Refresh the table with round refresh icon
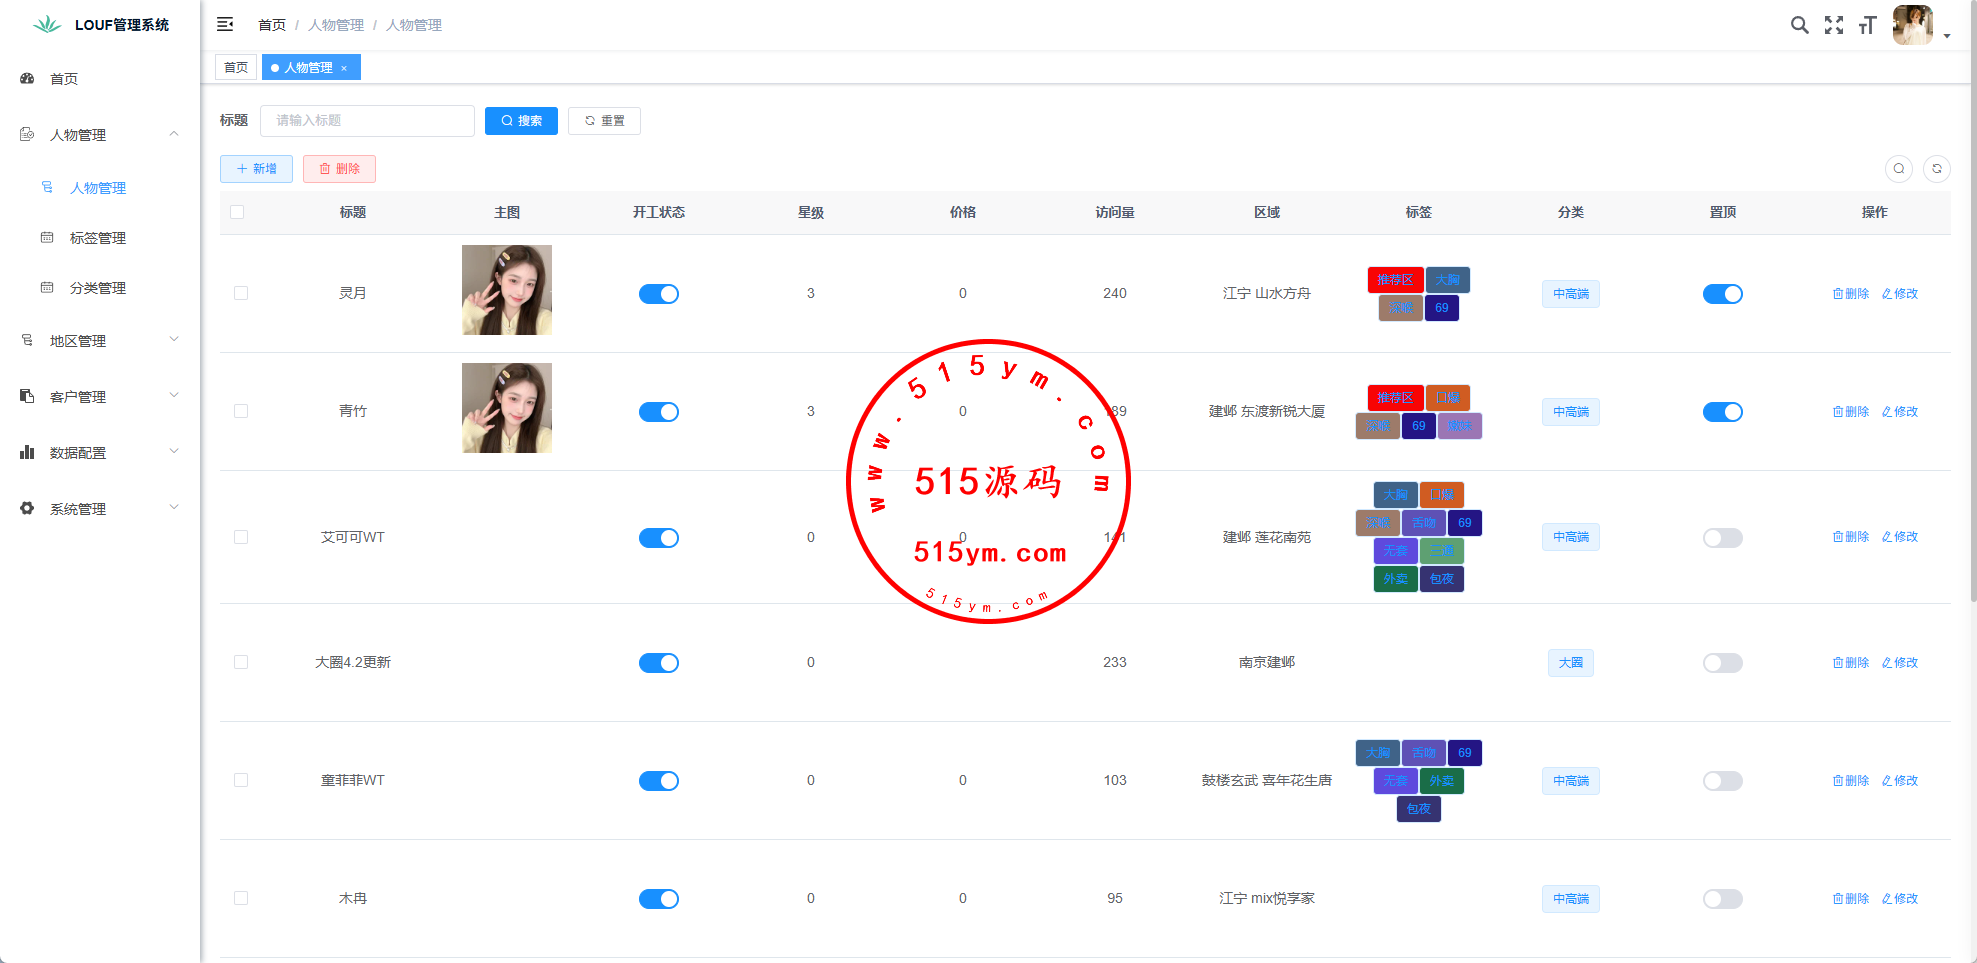This screenshot has height=963, width=1977. [1936, 169]
